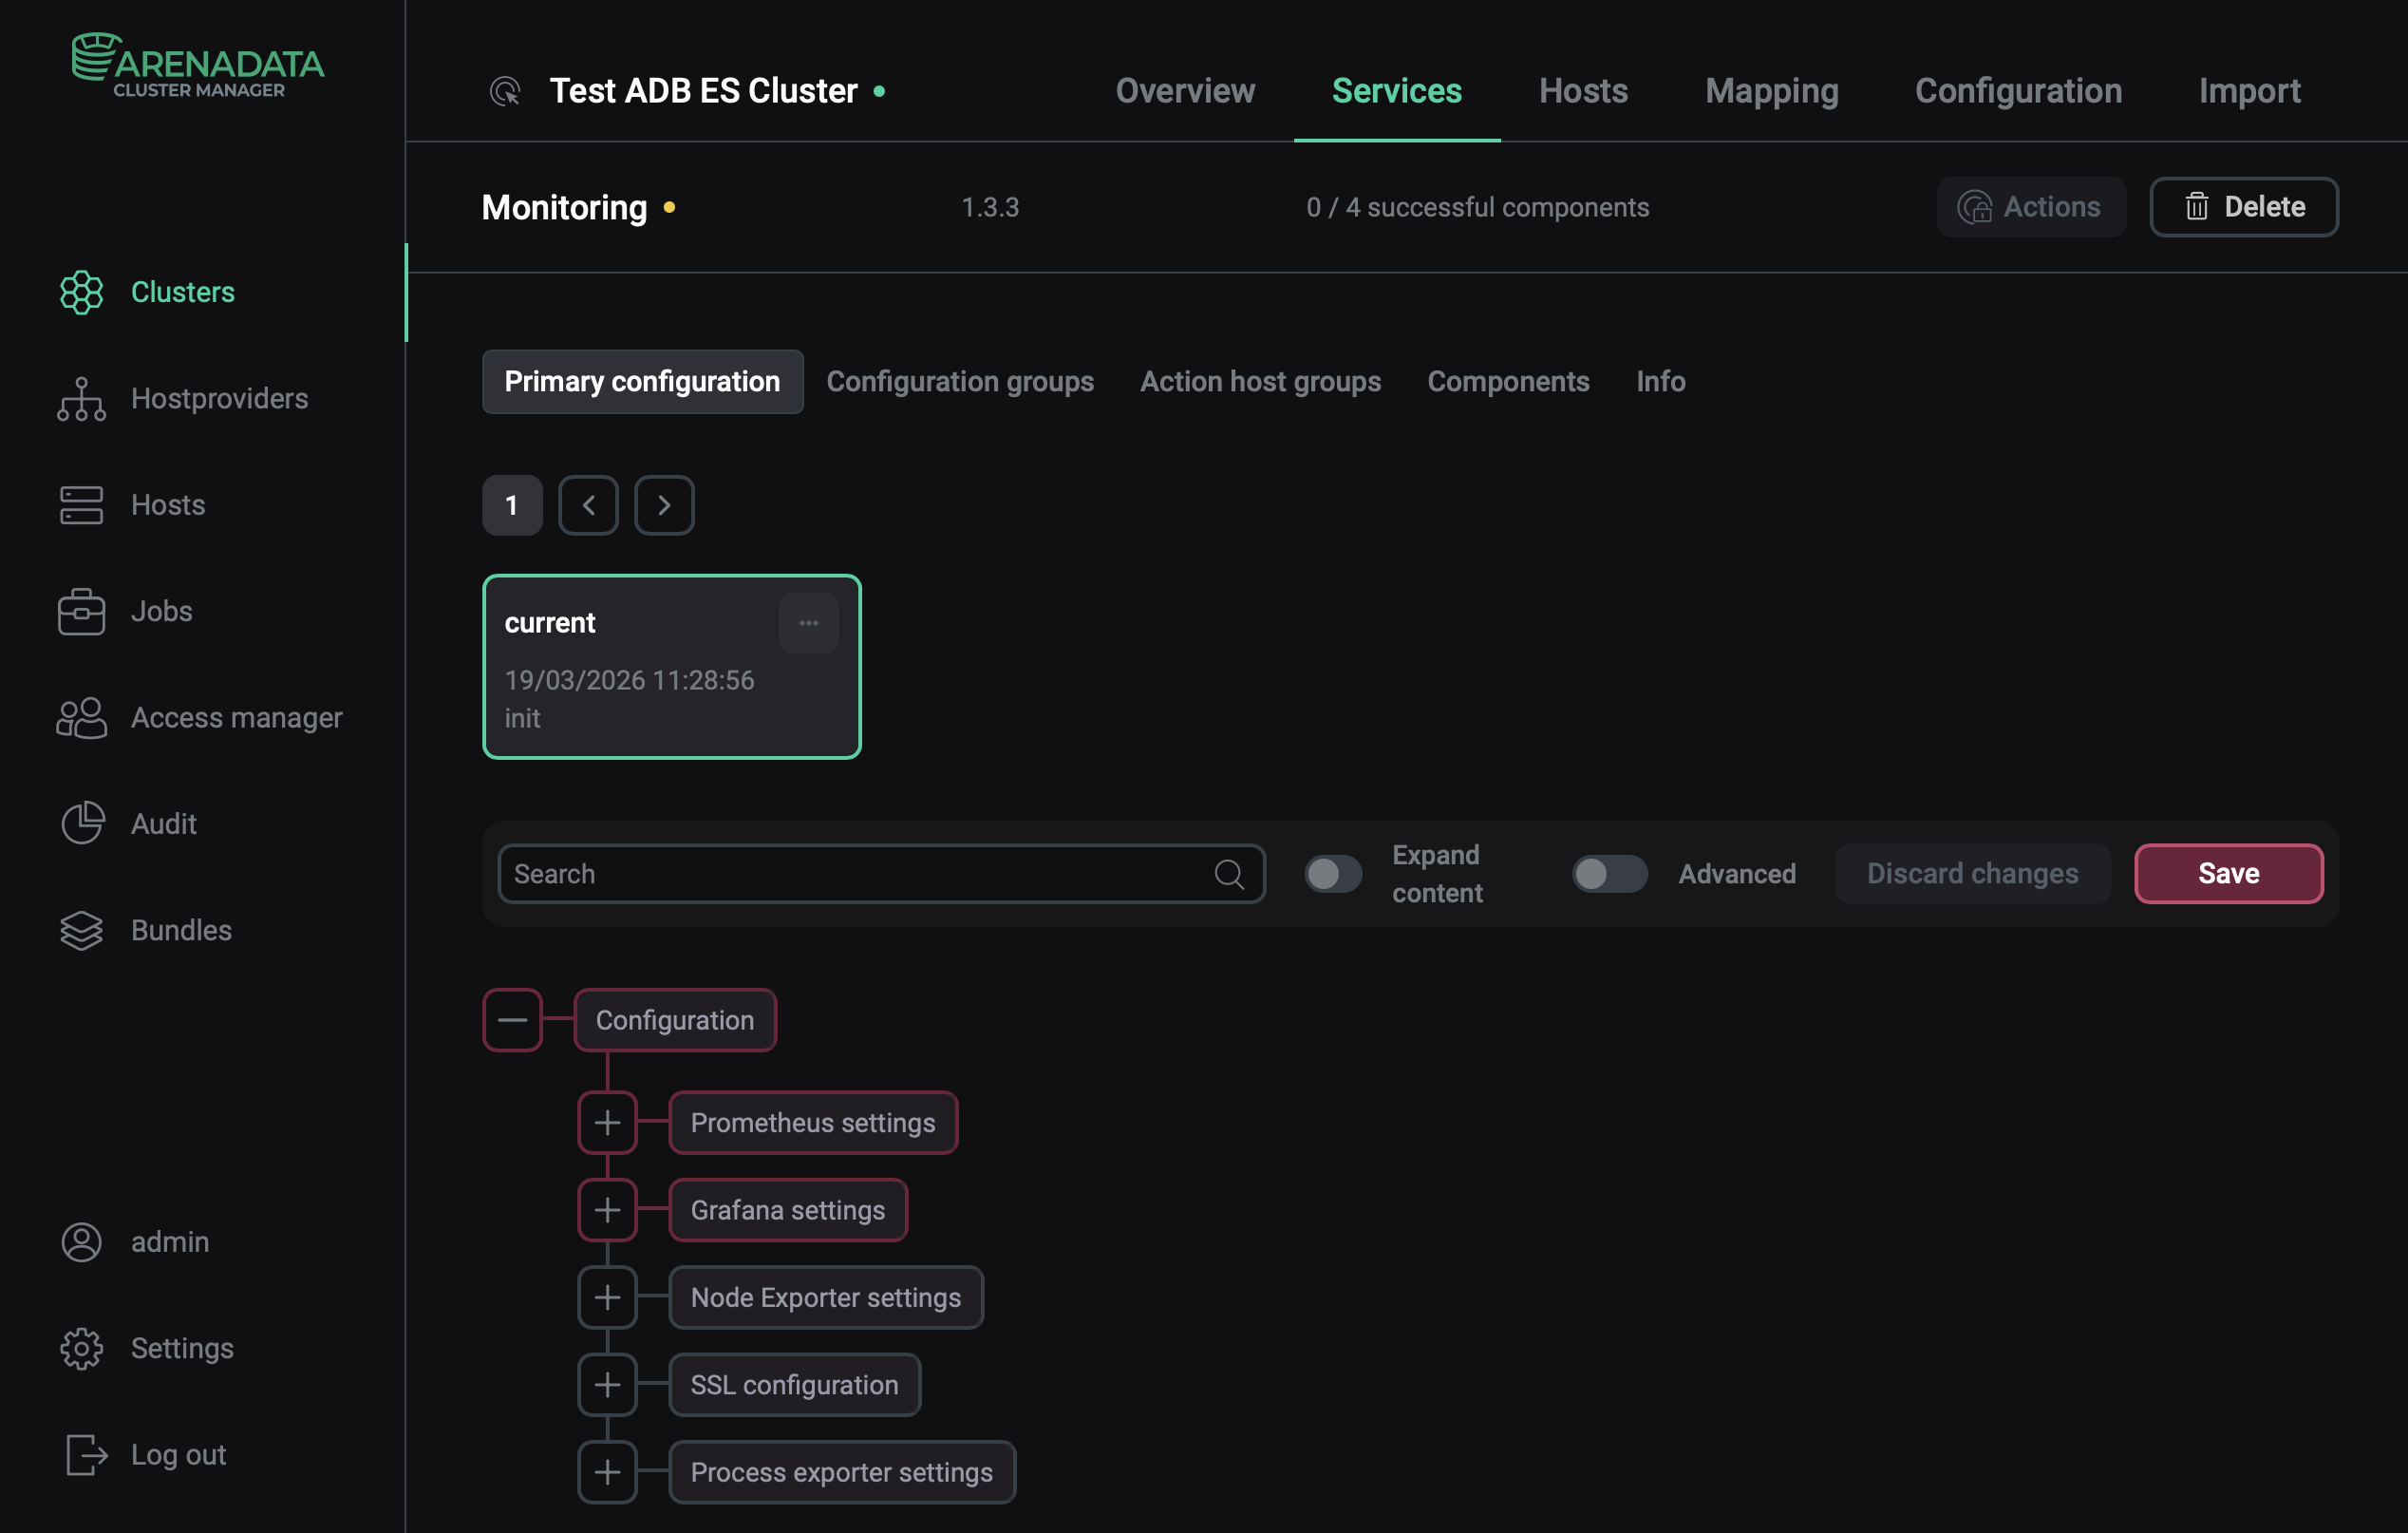Expand the Prometheus settings node

click(607, 1122)
